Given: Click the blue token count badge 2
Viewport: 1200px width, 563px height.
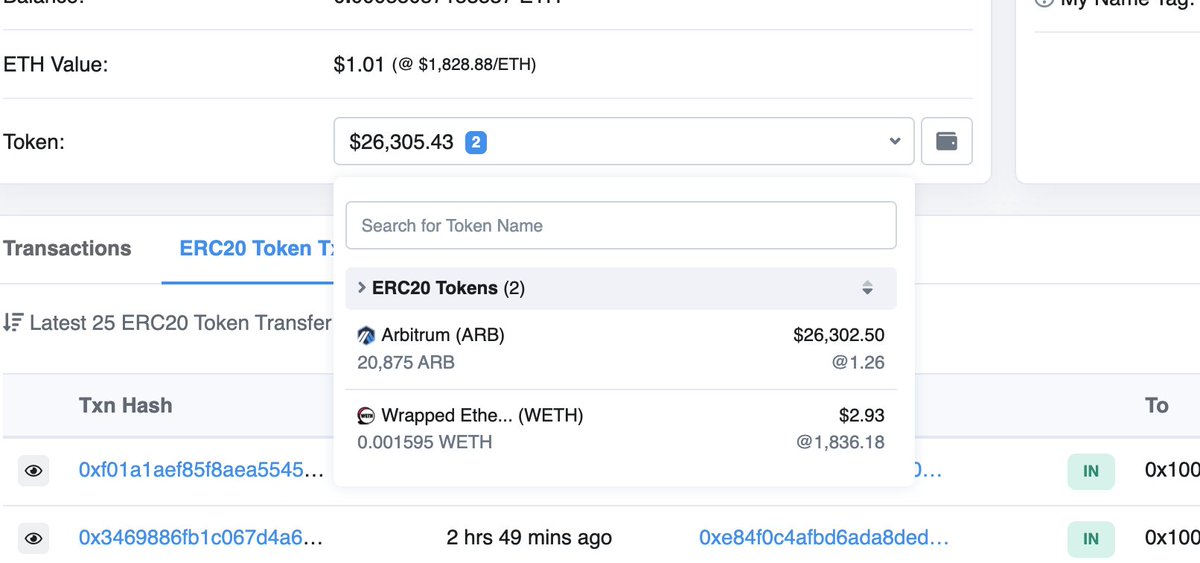Looking at the screenshot, I should click(476, 143).
